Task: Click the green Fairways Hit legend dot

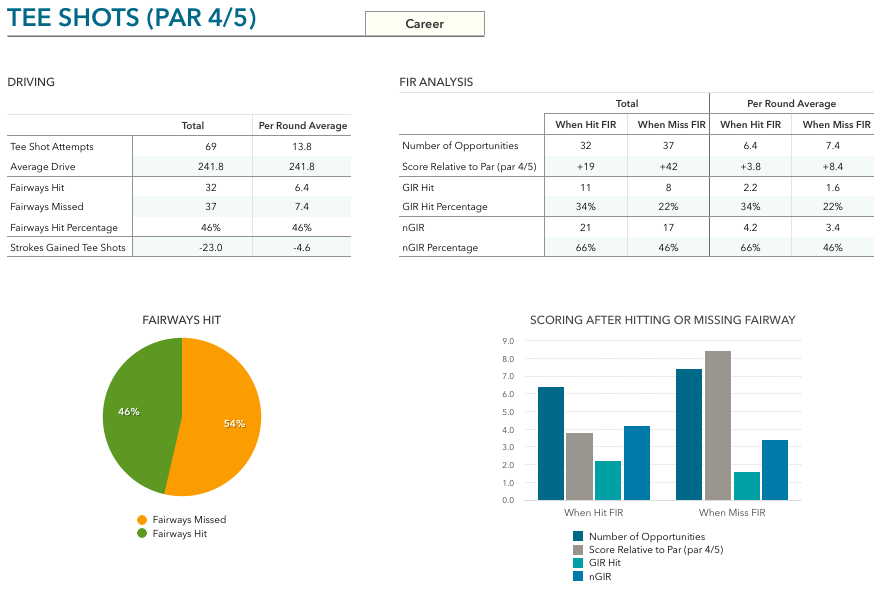Action: click(x=142, y=533)
